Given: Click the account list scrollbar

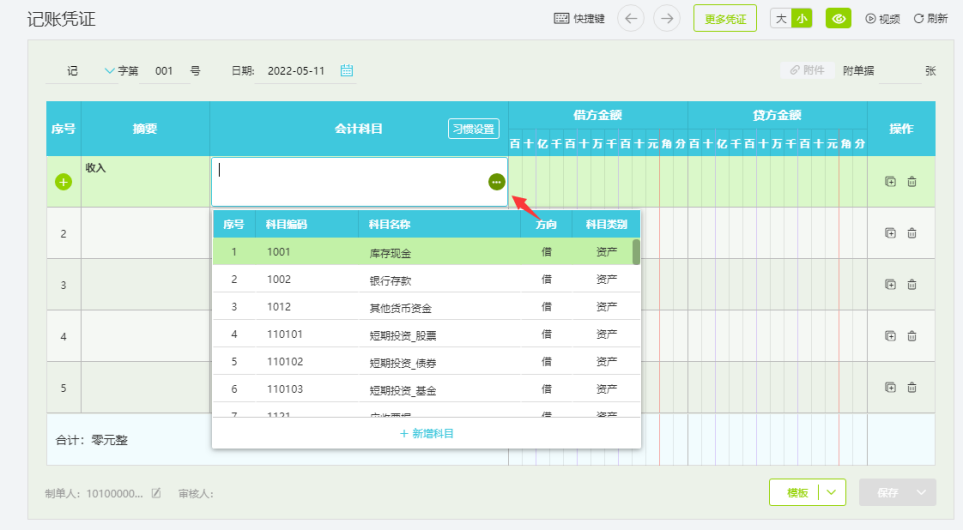Looking at the screenshot, I should coord(636,252).
